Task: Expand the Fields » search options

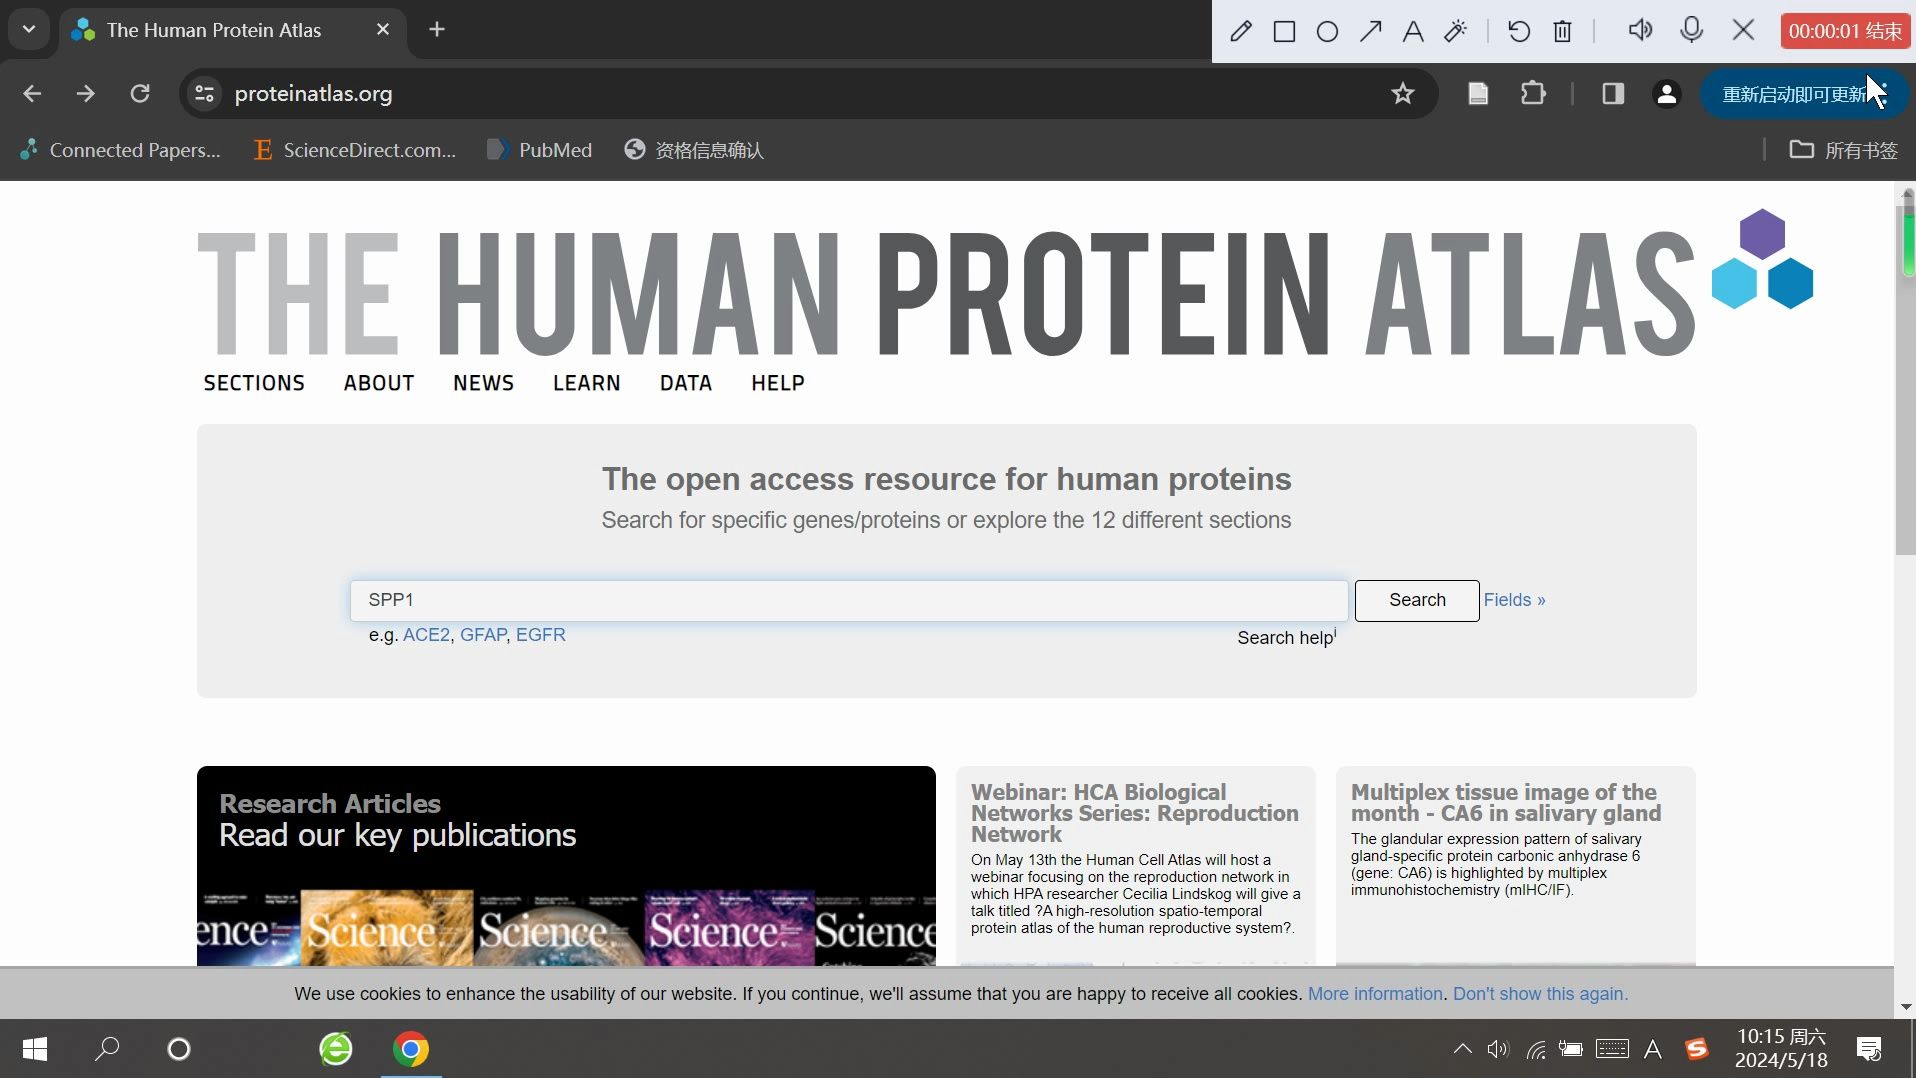Action: [1514, 600]
